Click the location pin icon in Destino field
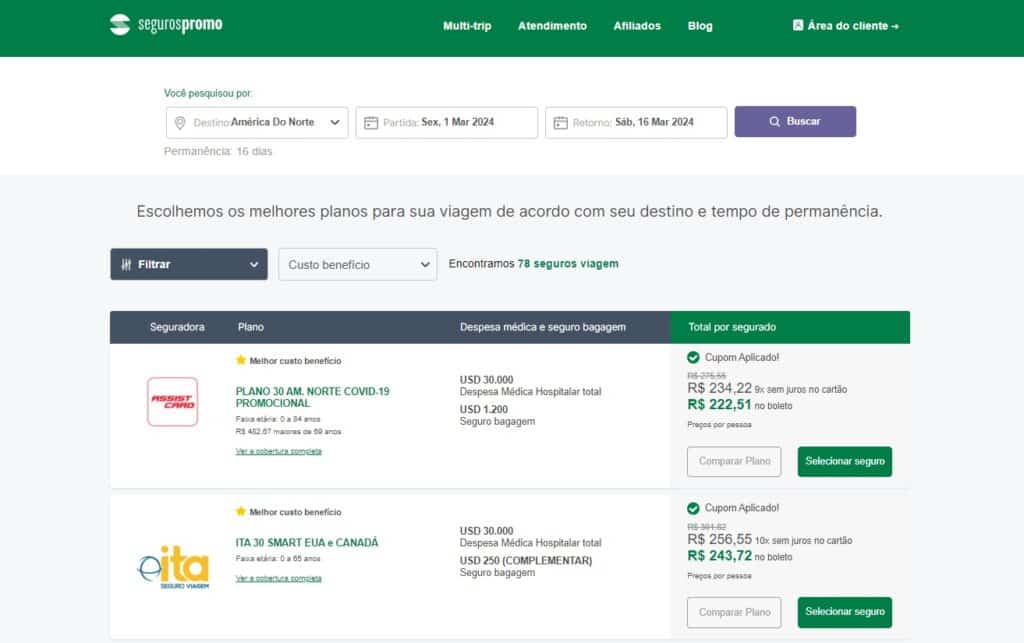Image resolution: width=1024 pixels, height=643 pixels. (x=179, y=122)
